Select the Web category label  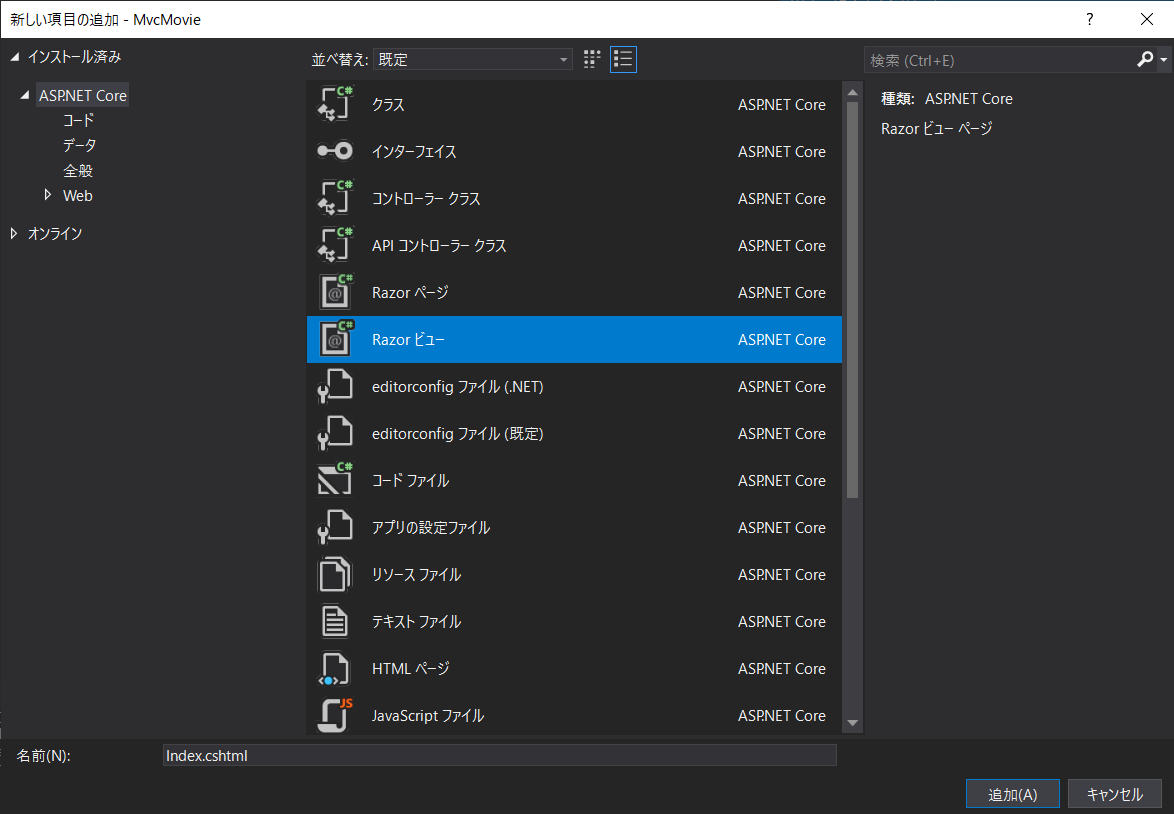(78, 195)
